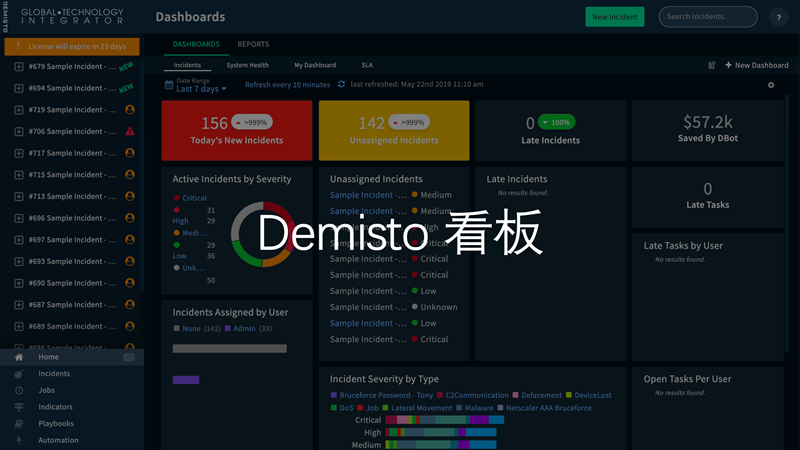This screenshot has width=800, height=450.
Task: Click the Jobs clock icon in the navigation
Action: [x=19, y=390]
